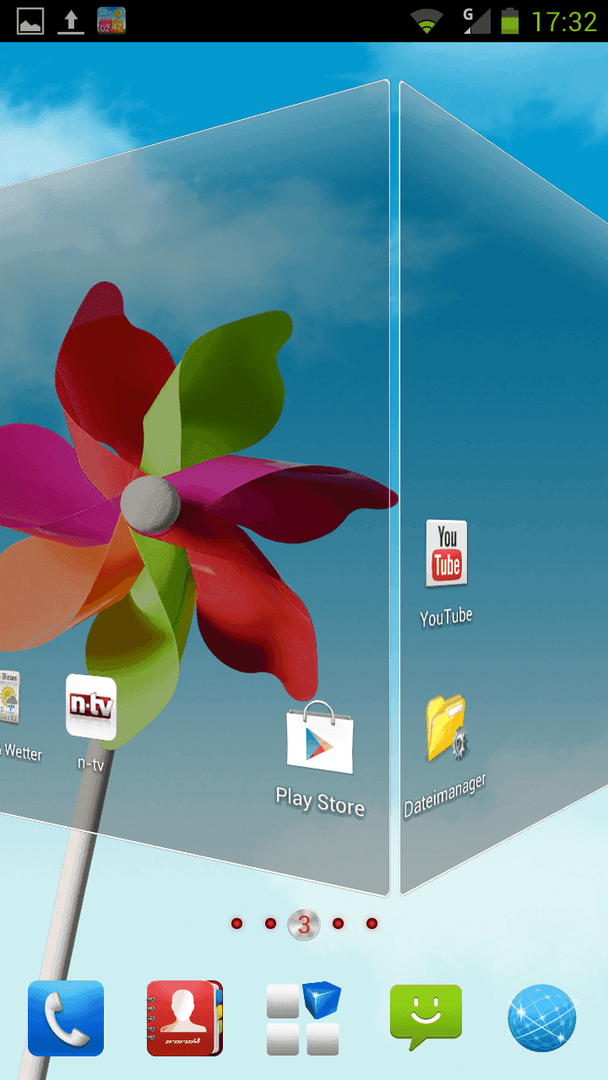Screen dimensions: 608x1080
Task: Tap the "Play Store" label text
Action: [x=320, y=802]
